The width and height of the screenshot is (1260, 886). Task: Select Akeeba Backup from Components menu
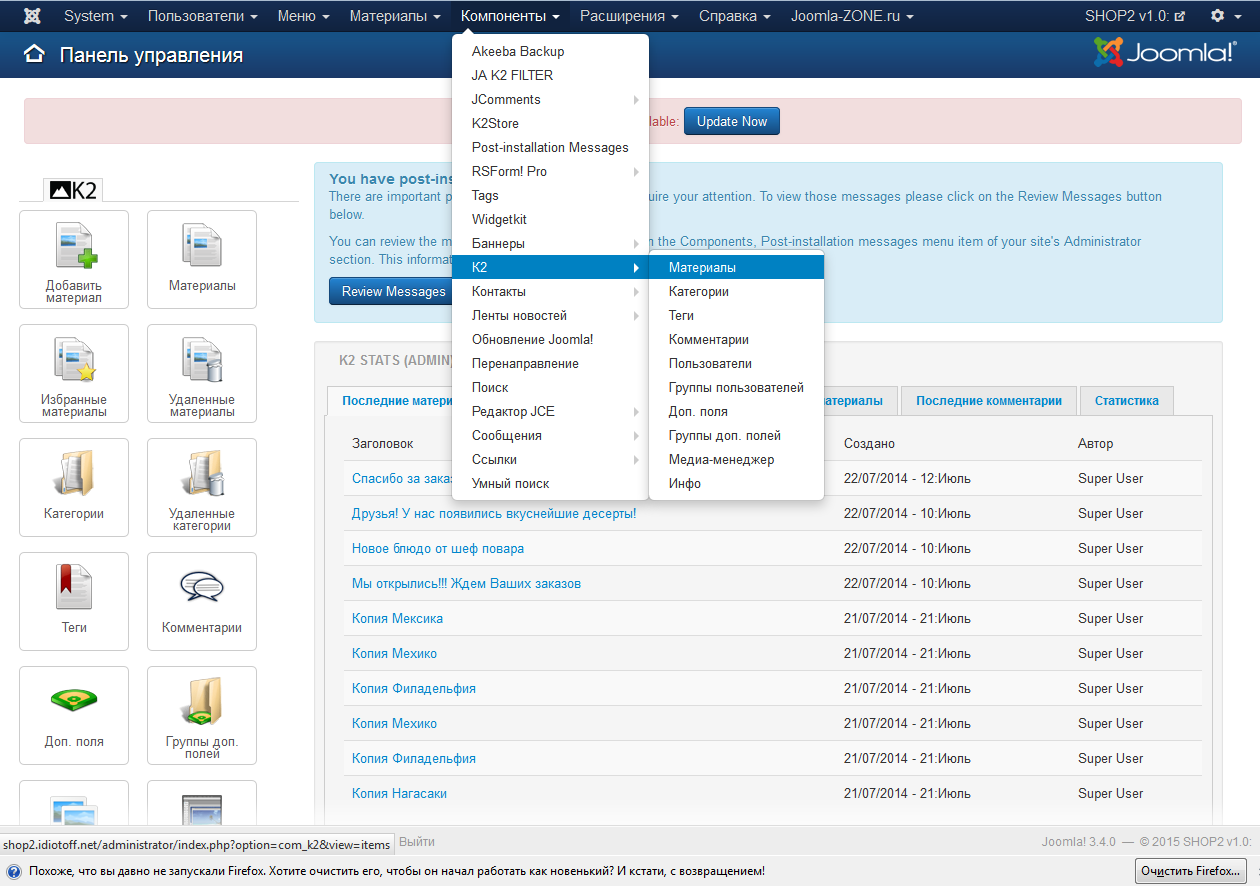pyautogui.click(x=550, y=51)
